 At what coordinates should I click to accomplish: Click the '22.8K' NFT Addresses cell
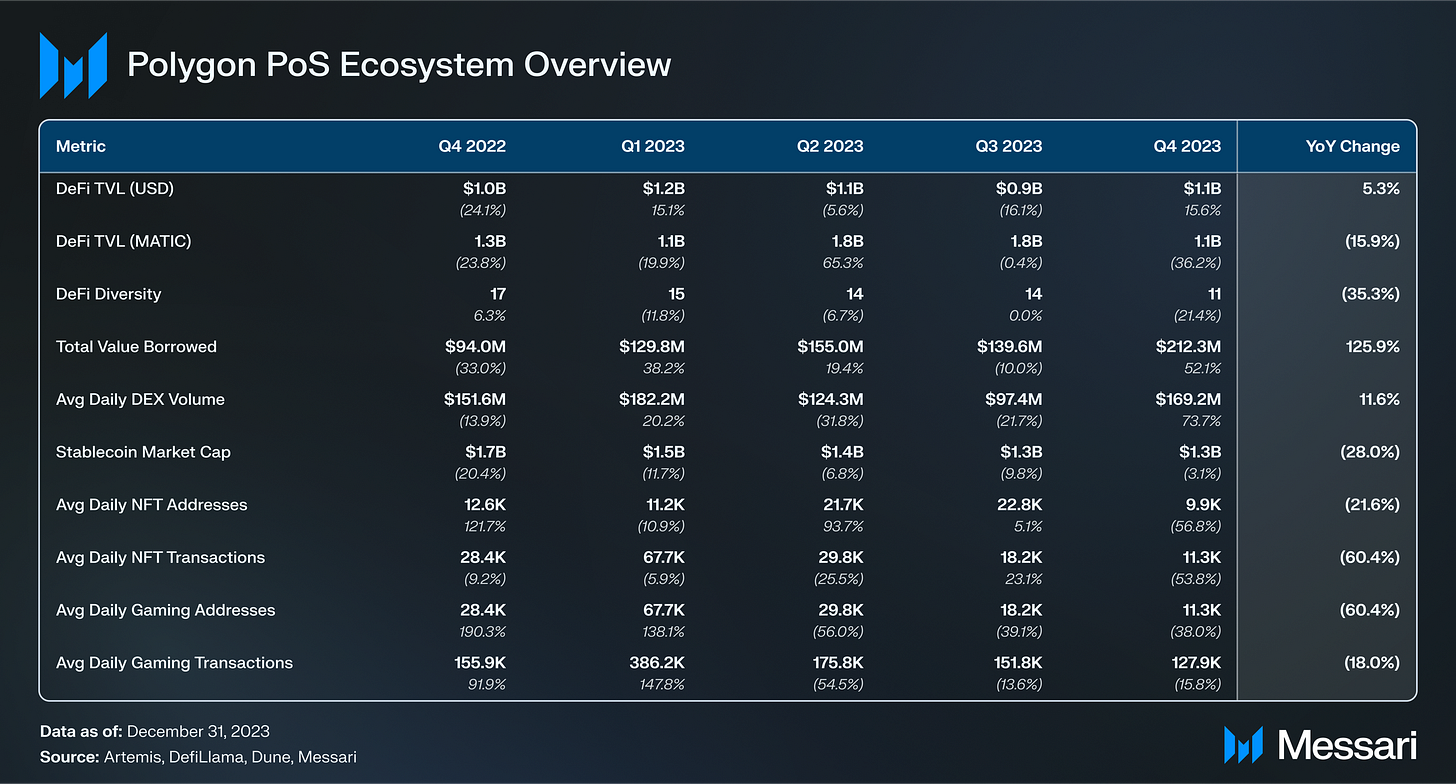pyautogui.click(x=1021, y=505)
